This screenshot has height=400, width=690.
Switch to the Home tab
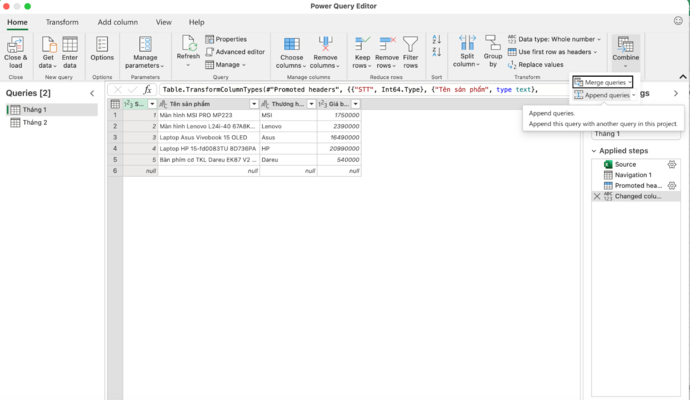tap(17, 22)
